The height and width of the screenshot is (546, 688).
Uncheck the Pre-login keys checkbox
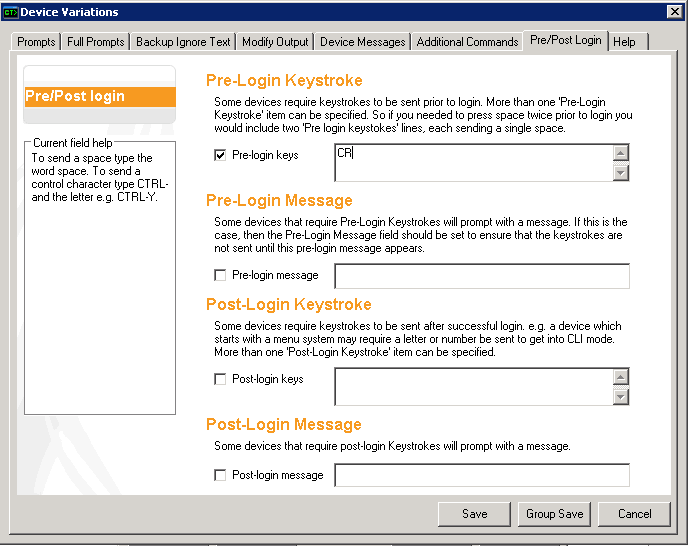[220, 155]
